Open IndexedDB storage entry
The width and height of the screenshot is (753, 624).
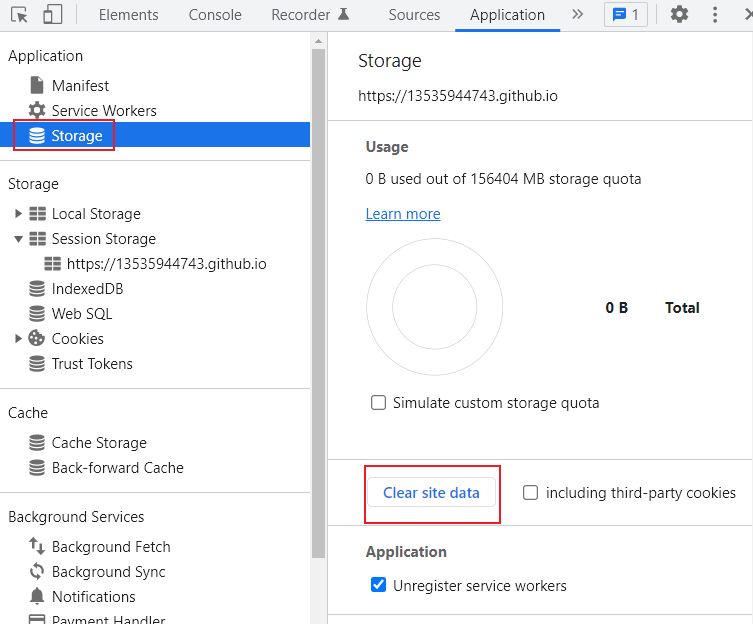pos(87,289)
